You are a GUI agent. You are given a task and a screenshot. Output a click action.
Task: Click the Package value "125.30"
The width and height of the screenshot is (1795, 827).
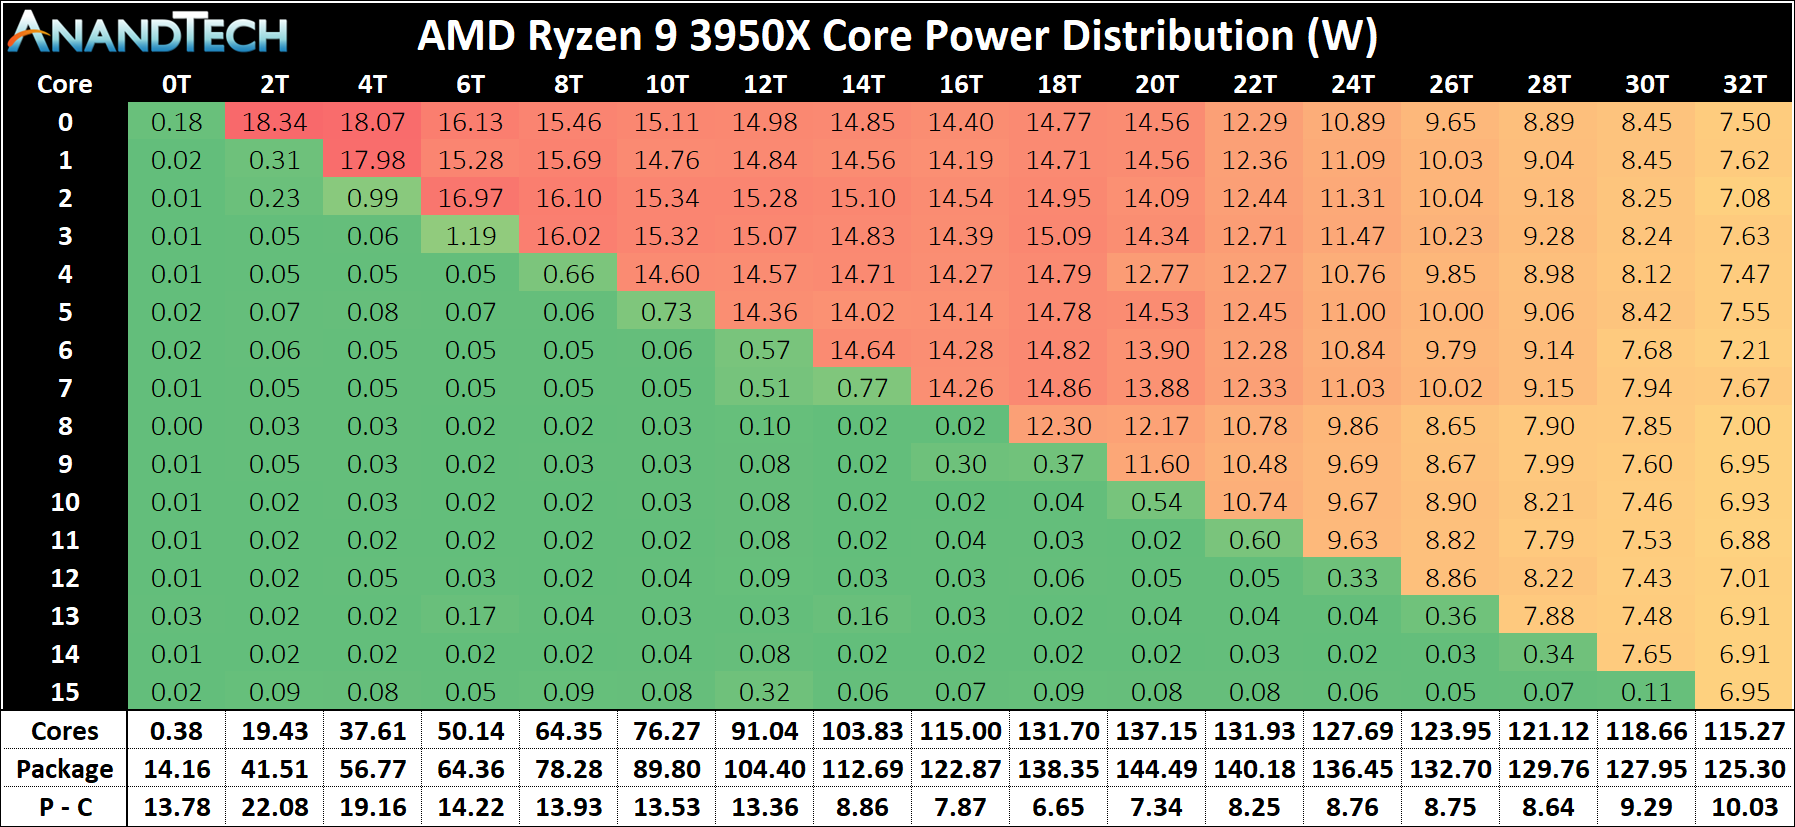pyautogui.click(x=1745, y=769)
